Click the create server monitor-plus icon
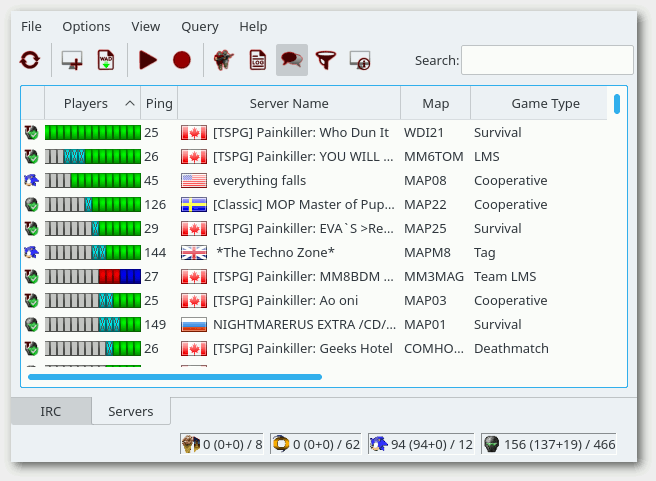 72,60
